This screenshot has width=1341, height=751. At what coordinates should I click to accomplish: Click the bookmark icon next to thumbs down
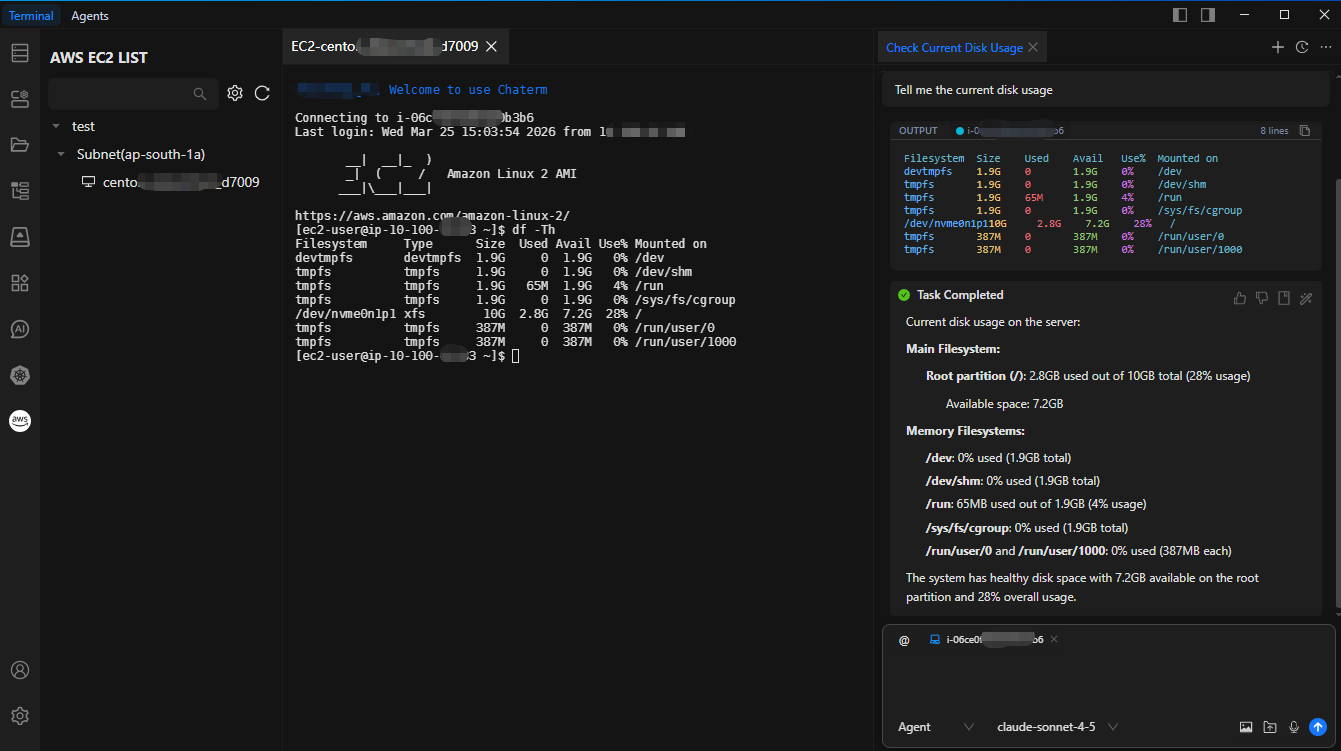point(1284,297)
